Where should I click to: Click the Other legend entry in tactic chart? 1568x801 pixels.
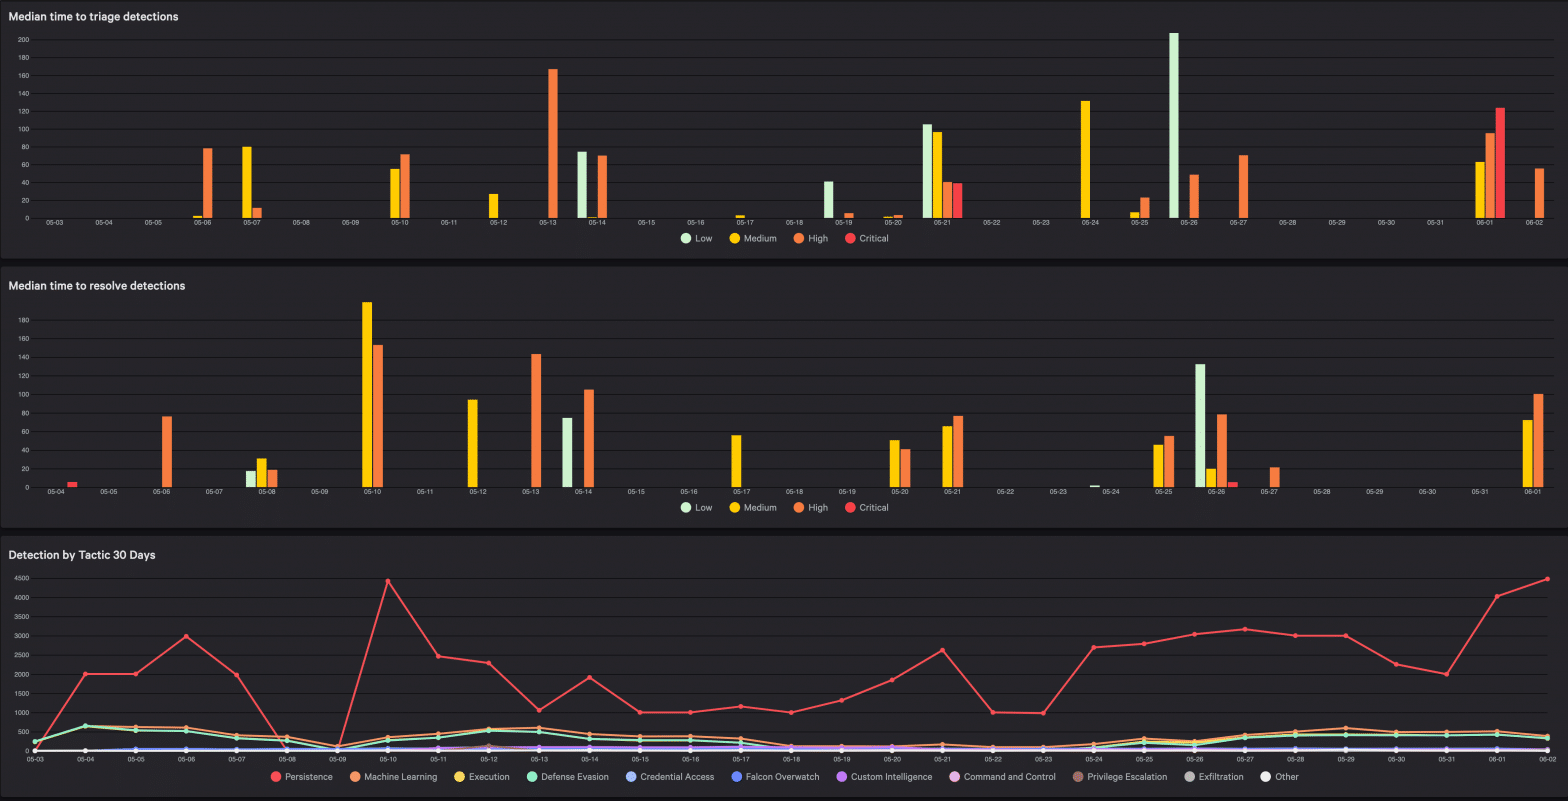1279,776
